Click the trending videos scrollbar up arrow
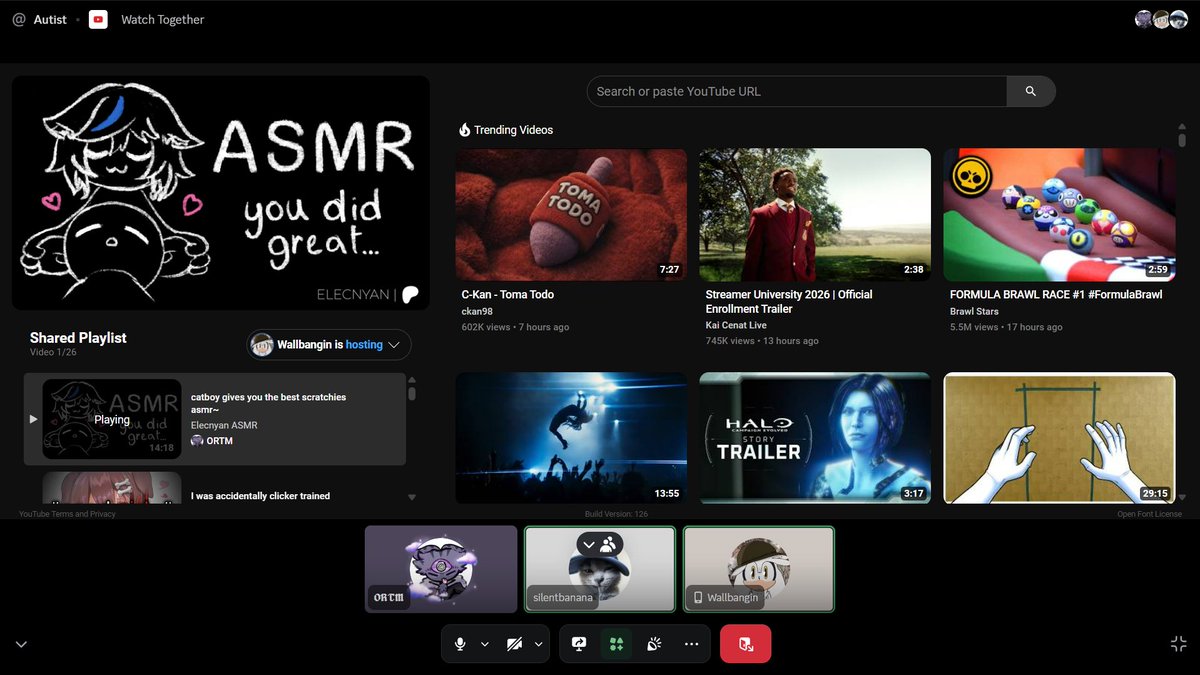Image resolution: width=1200 pixels, height=675 pixels. tap(1182, 126)
